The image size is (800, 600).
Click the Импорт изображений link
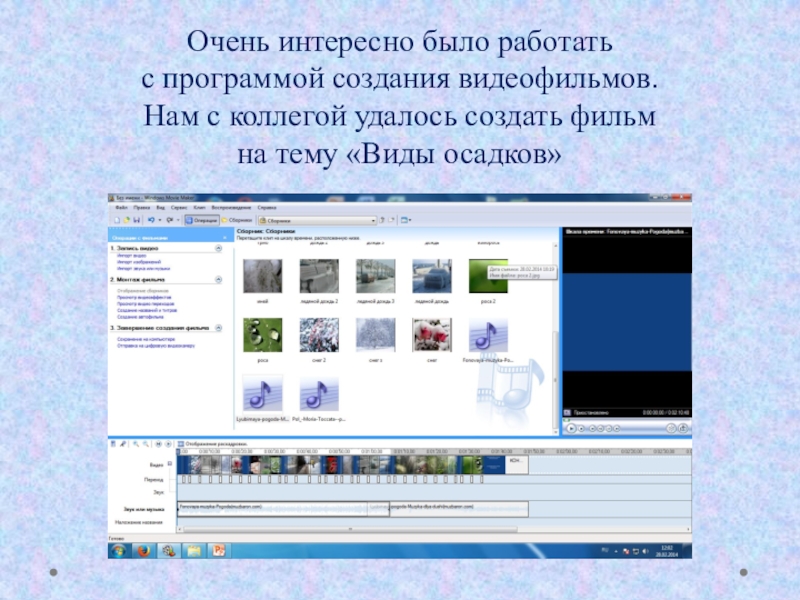(x=139, y=262)
